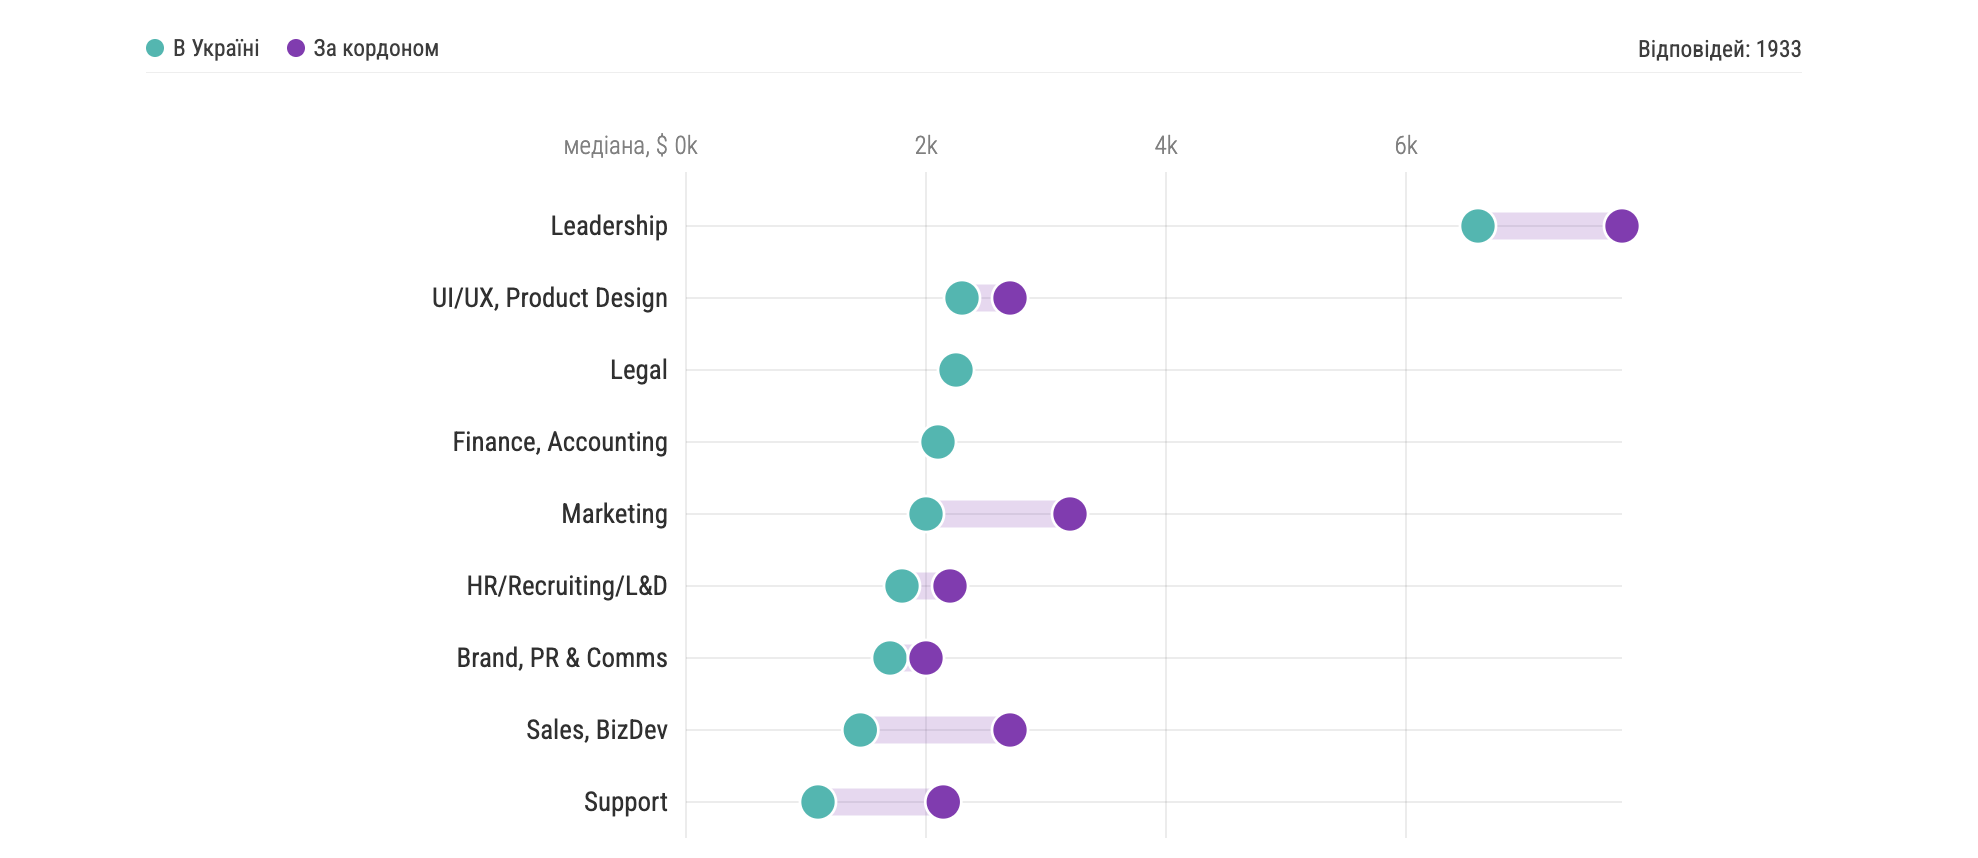Click the Marketing category label
1978x858 pixels.
coord(614,514)
